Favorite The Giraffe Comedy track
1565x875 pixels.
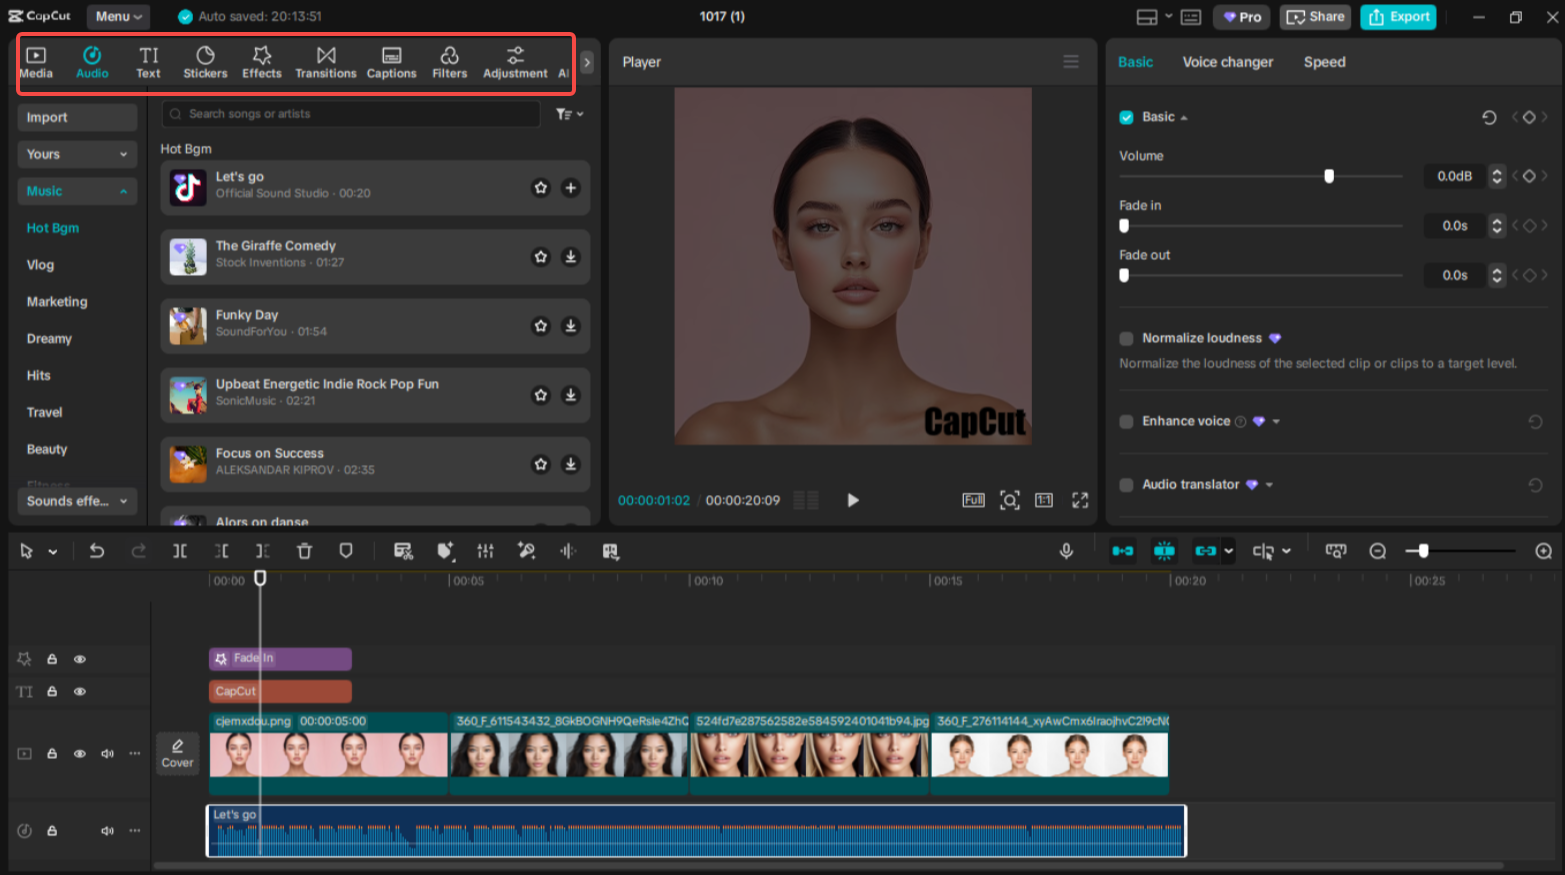coord(541,257)
